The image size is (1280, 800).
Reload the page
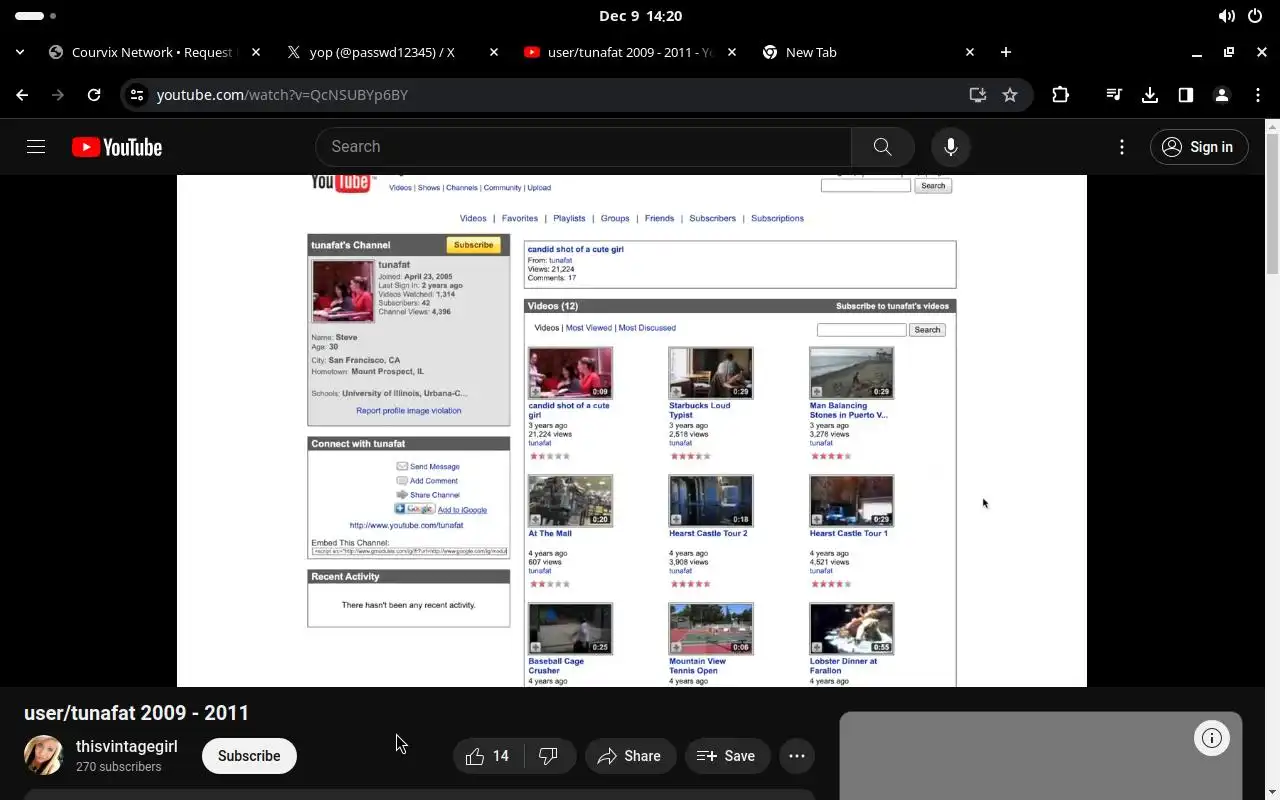(x=94, y=95)
